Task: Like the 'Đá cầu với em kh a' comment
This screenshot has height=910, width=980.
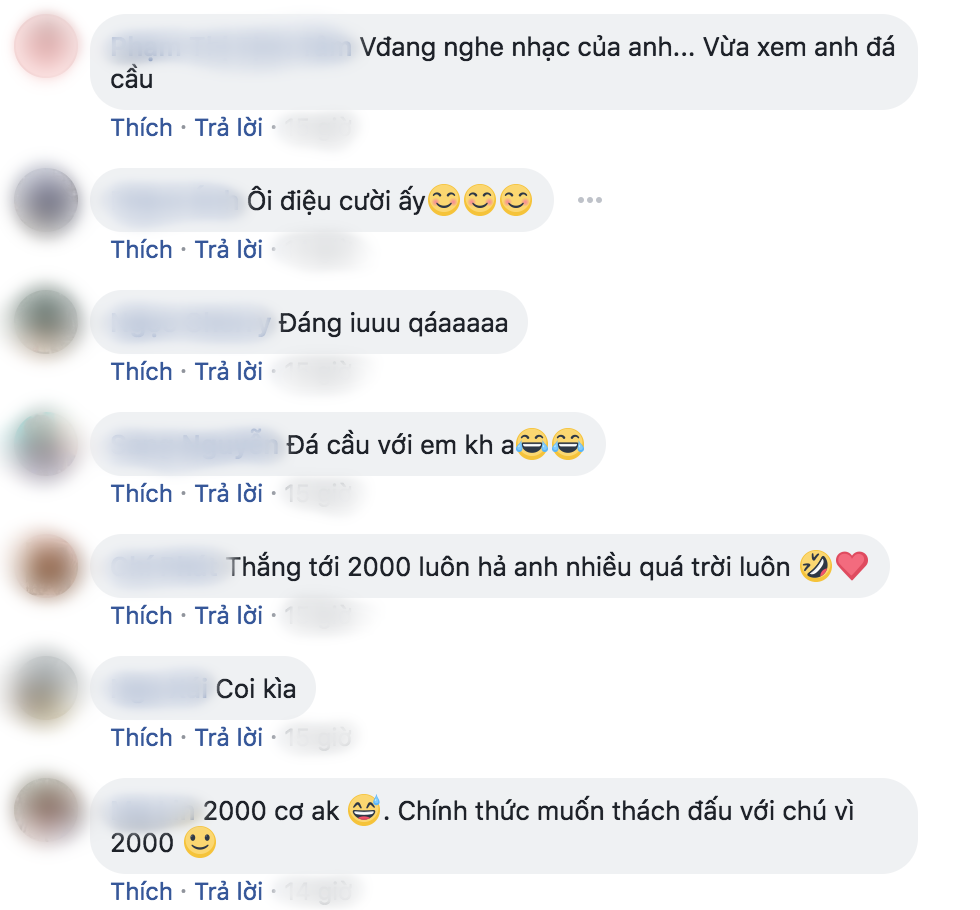Action: pos(142,494)
